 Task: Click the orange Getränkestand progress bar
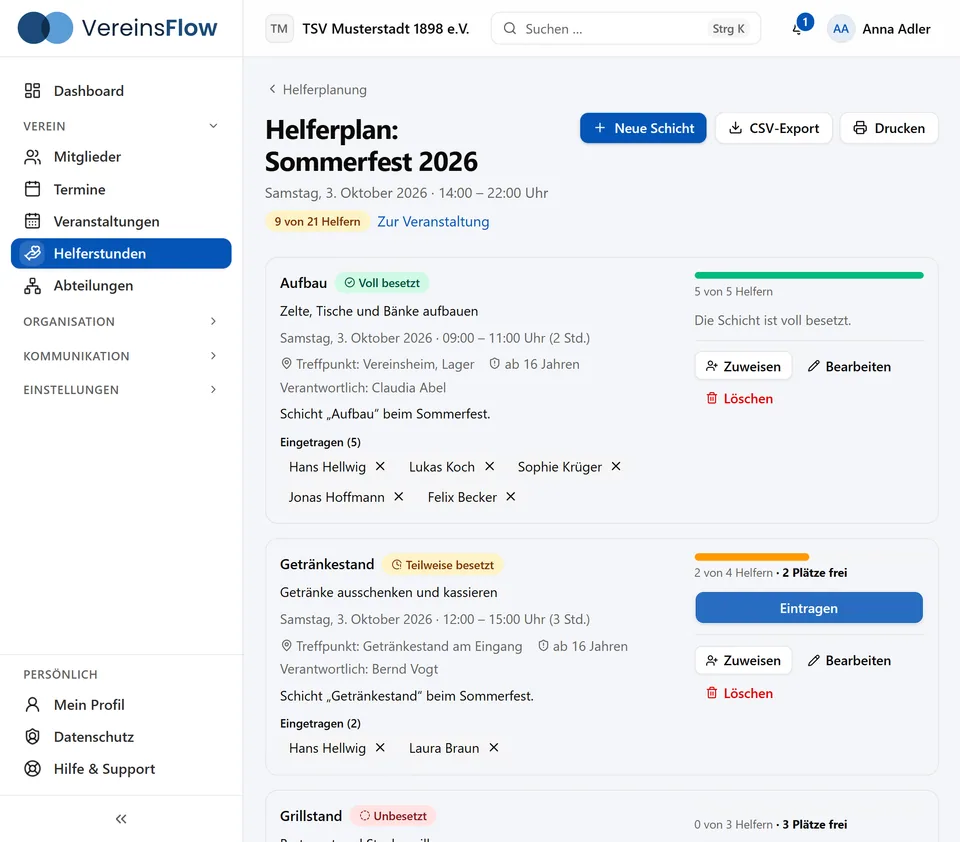(752, 557)
